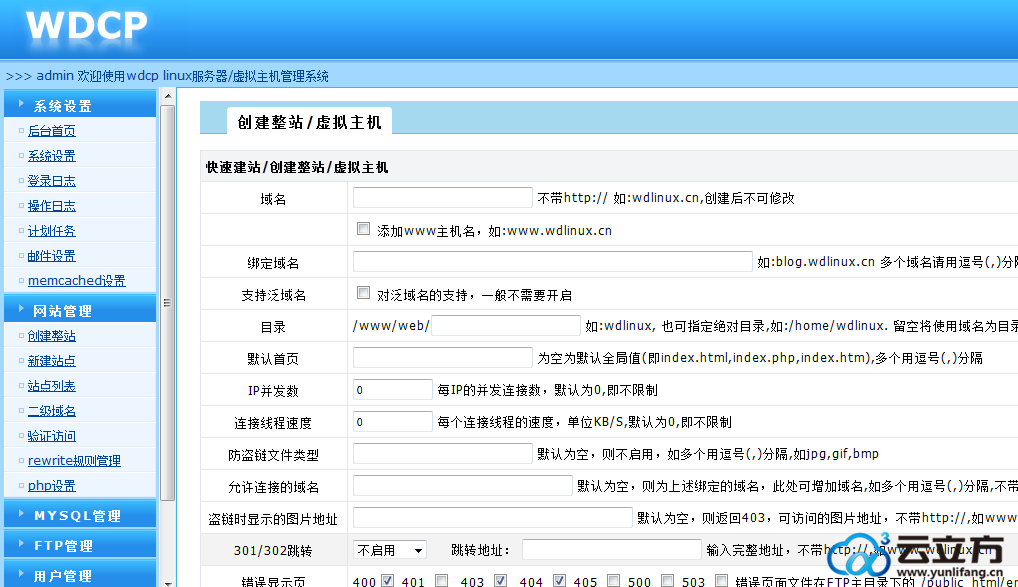Select the 创建整站/虚拟主机 tab

(309, 121)
